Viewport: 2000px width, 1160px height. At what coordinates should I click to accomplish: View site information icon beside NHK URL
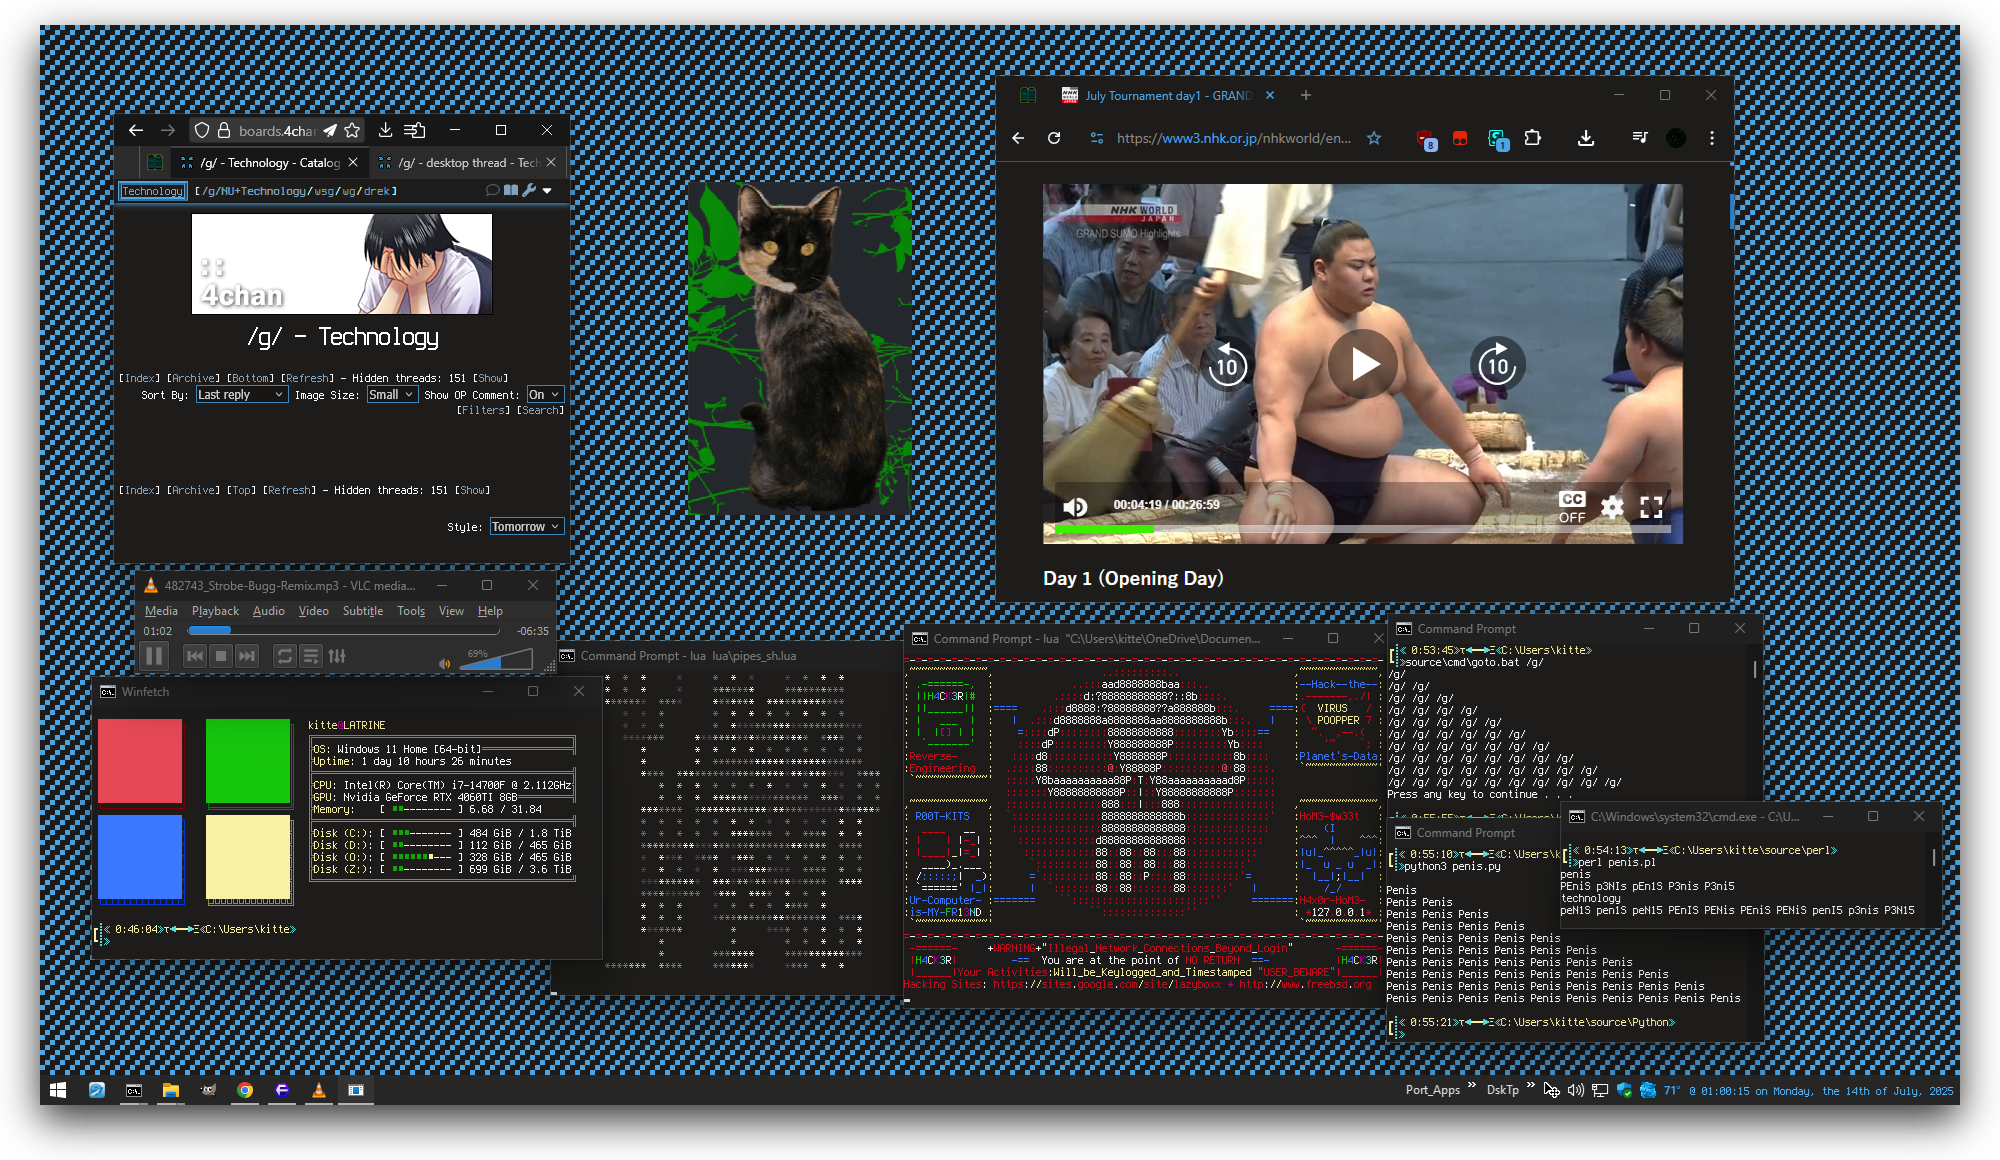pos(1097,138)
